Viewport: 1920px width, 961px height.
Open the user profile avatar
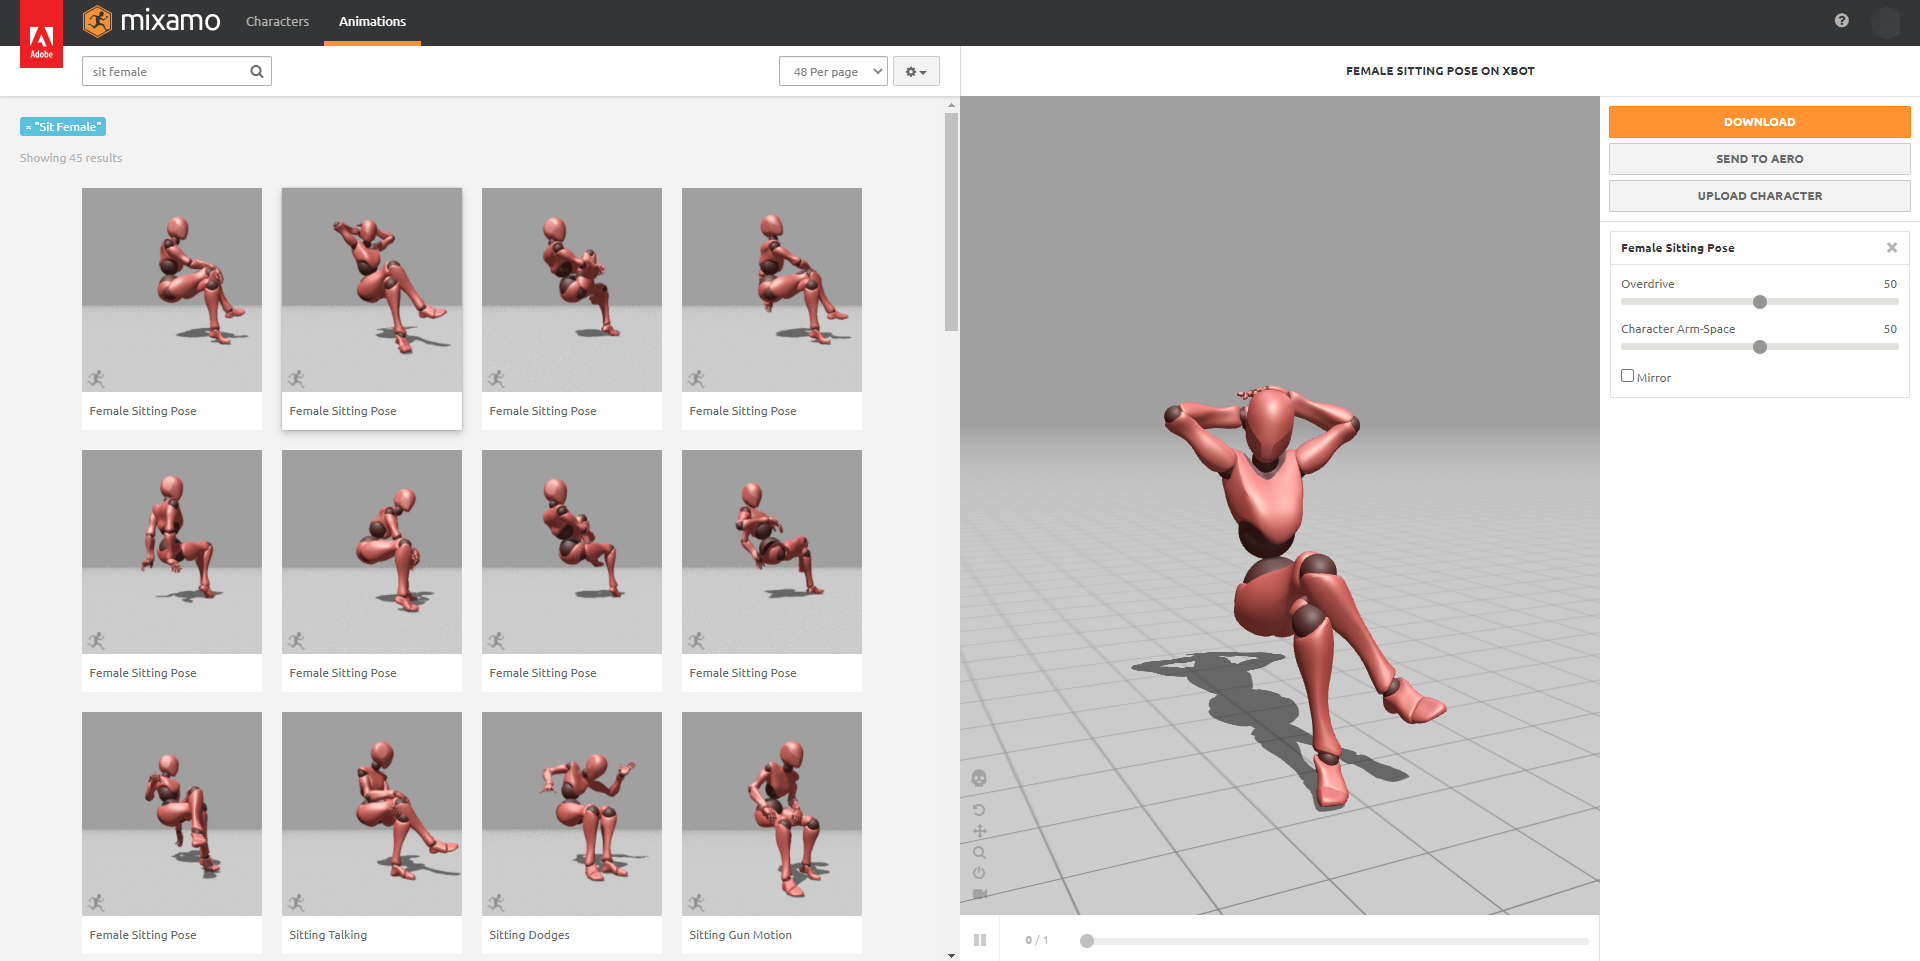[1886, 22]
